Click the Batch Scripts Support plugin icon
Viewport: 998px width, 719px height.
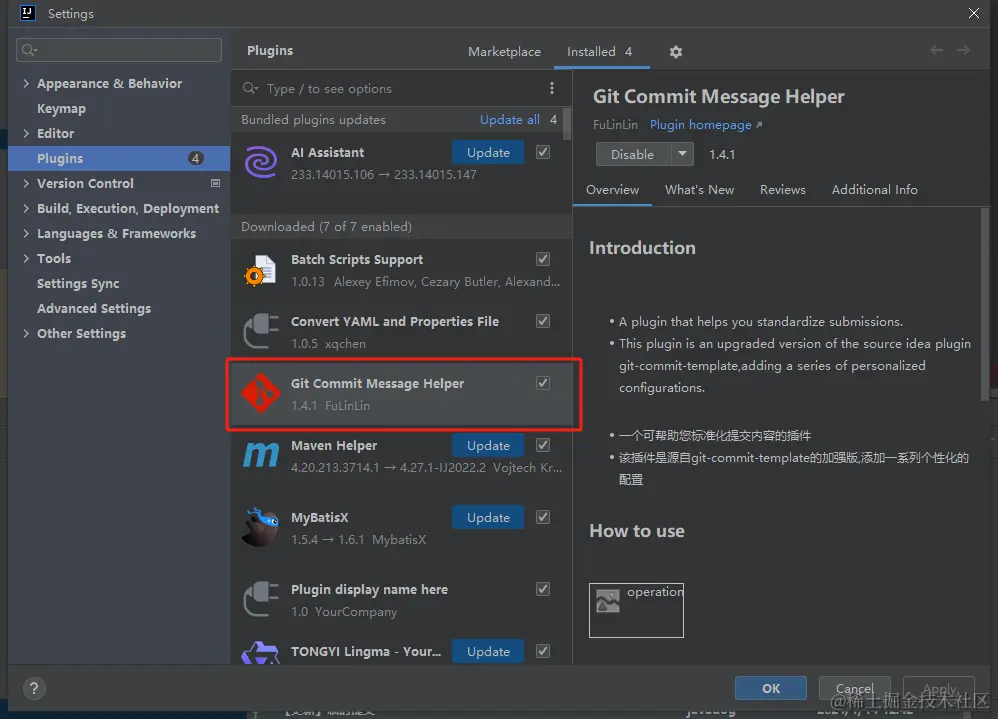(261, 270)
